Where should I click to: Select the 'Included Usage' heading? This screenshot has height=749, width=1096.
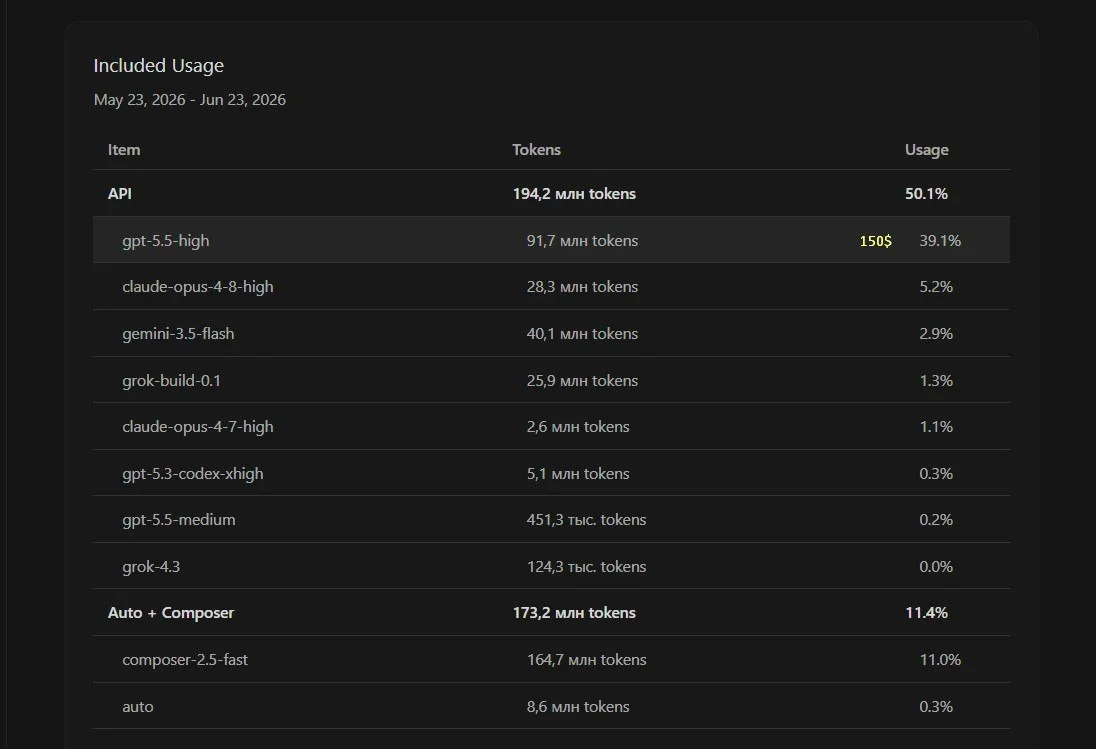coord(159,66)
